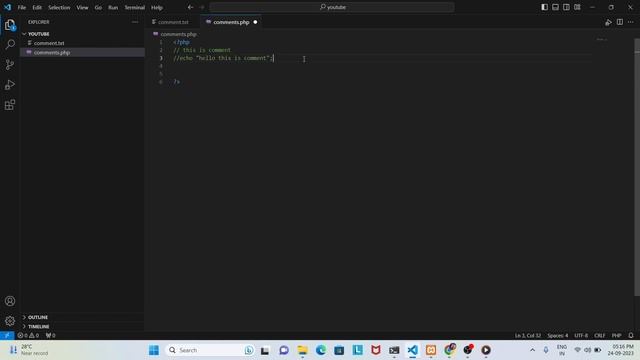Toggle the Primary Side Bar layout icon
This screenshot has width=640, height=360.
pyautogui.click(x=544, y=7)
